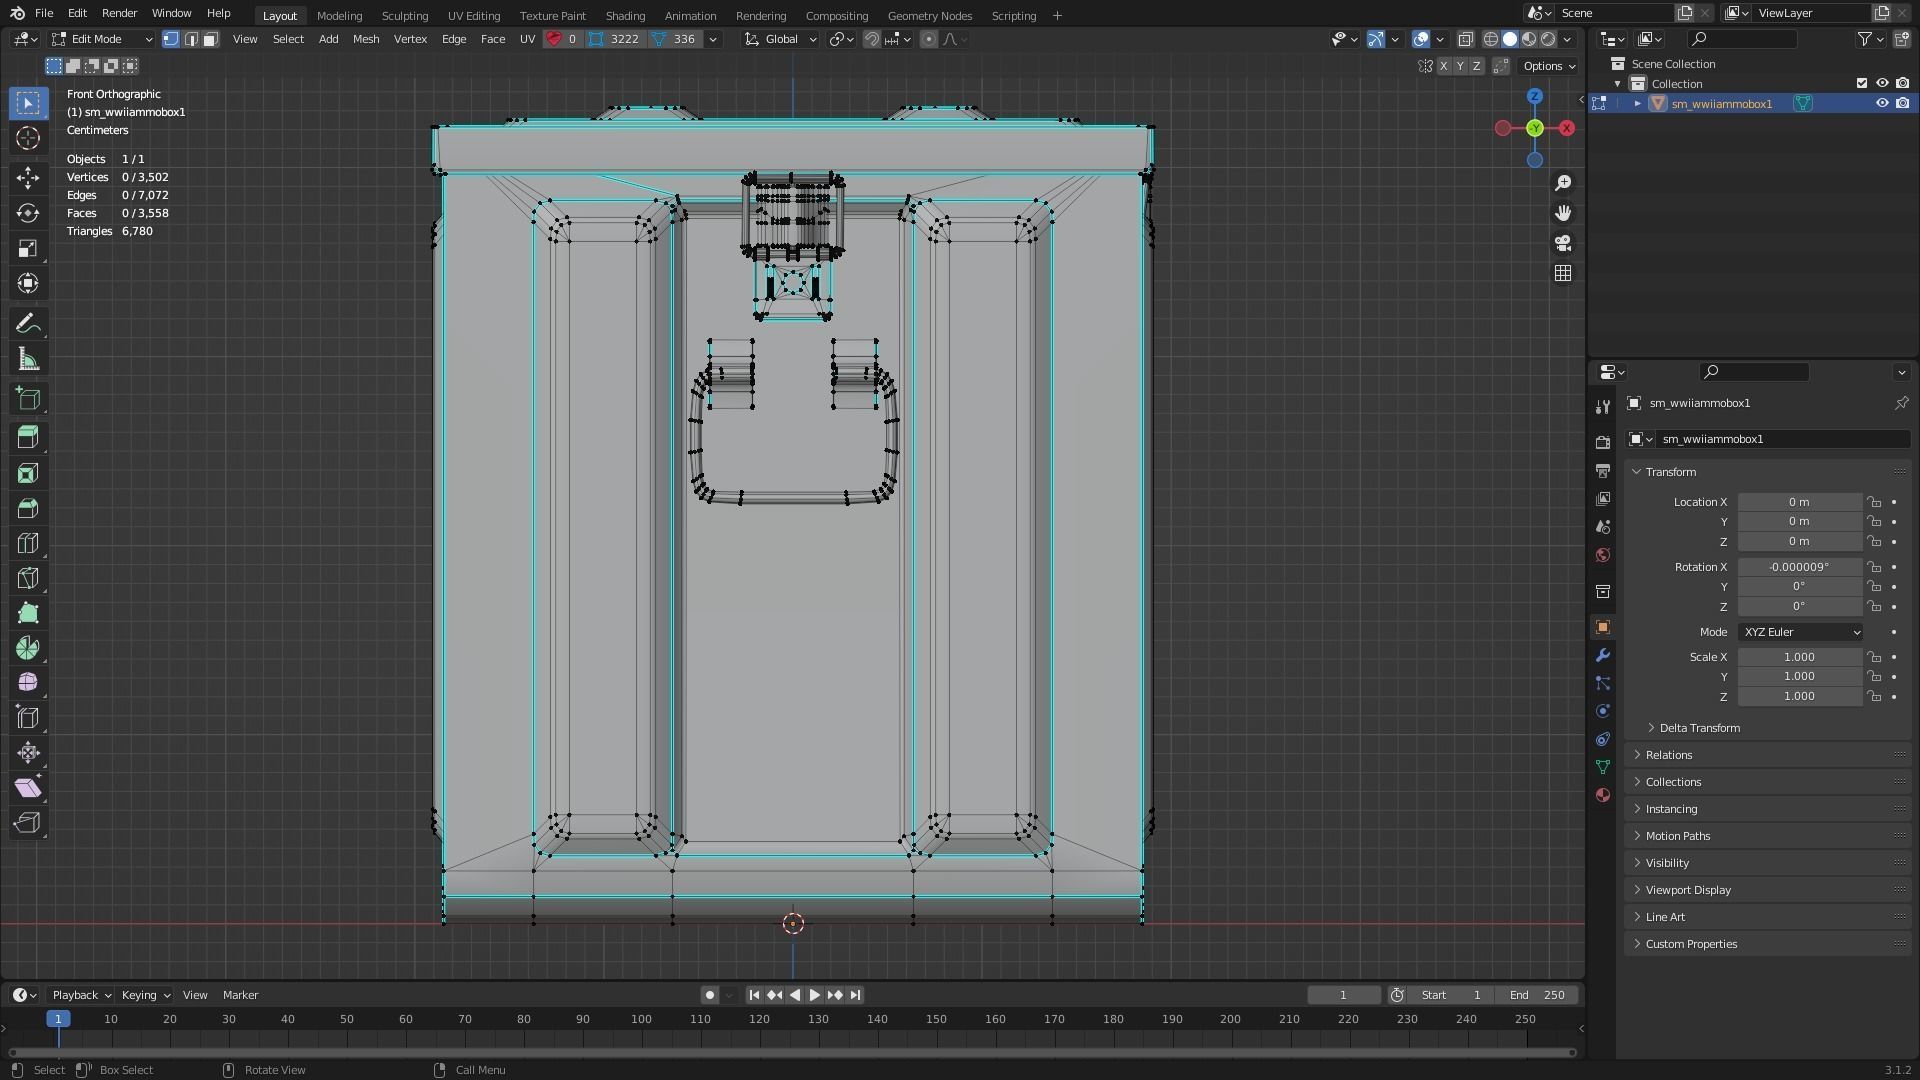Switch to face select mode
Screen dimensions: 1920x1080
(x=211, y=39)
